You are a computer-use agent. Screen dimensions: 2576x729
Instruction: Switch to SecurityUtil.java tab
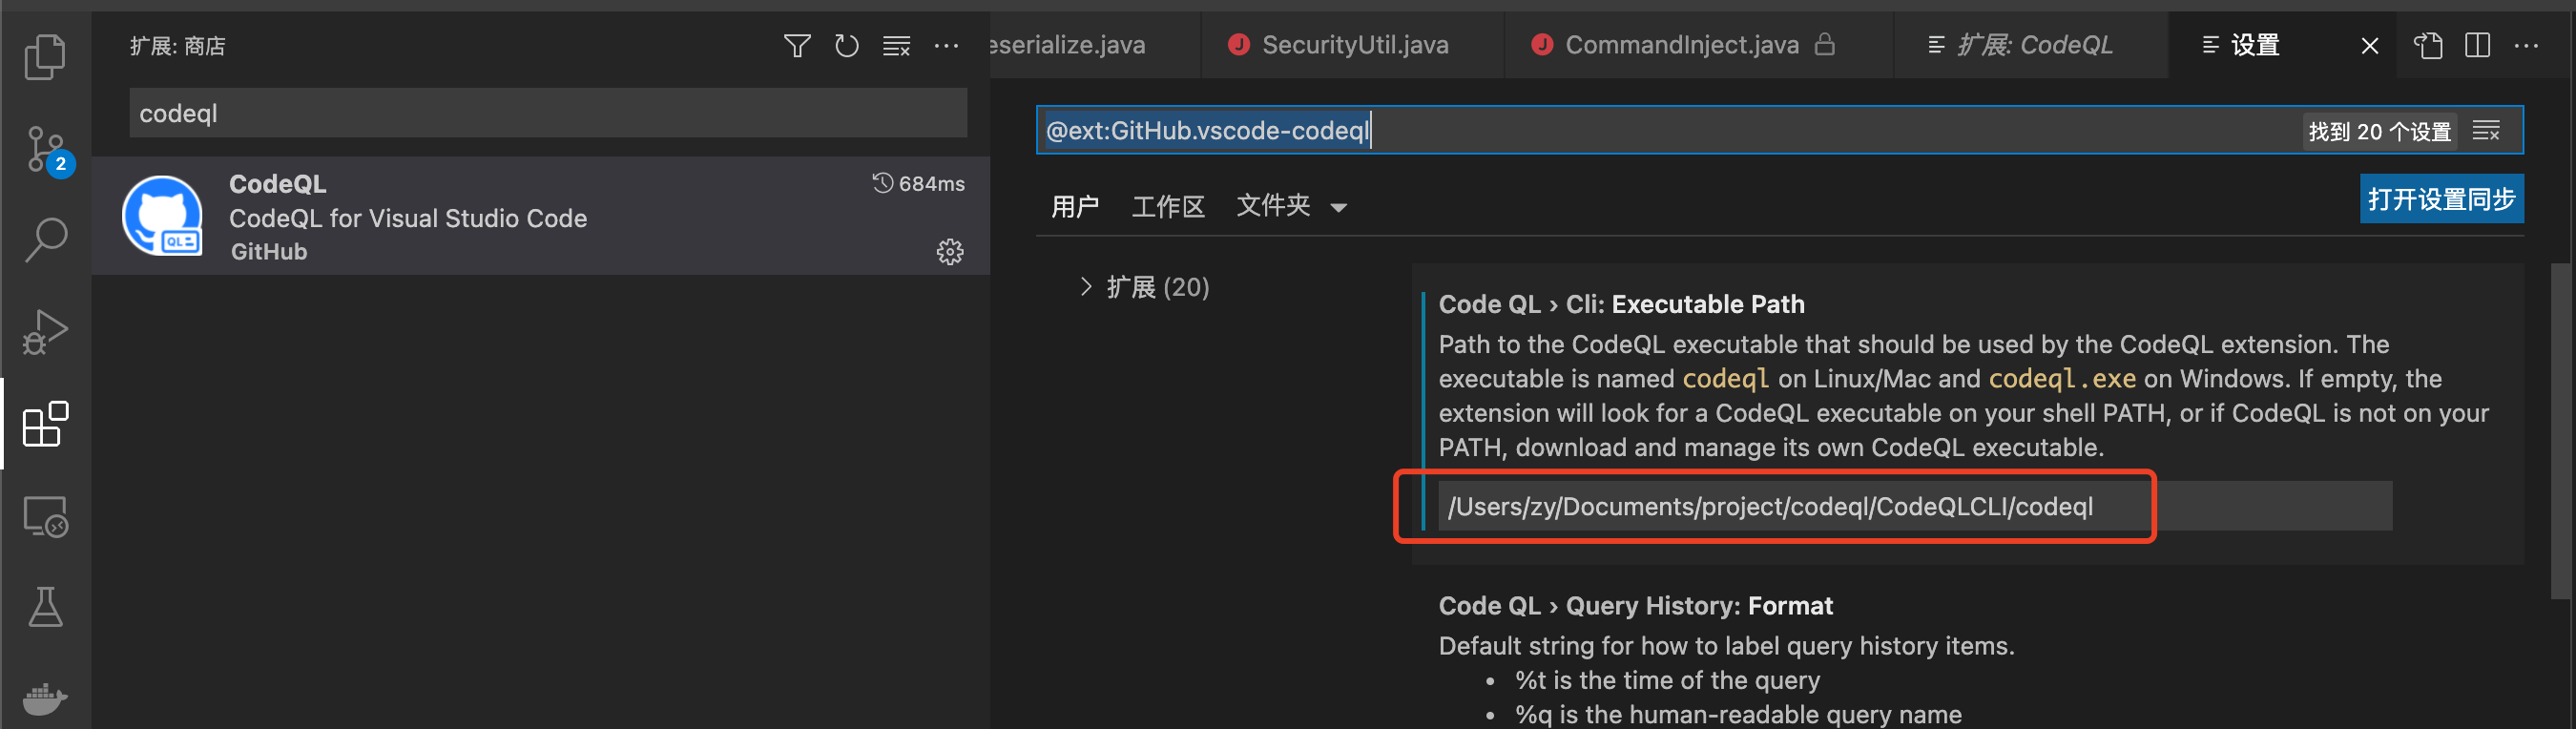1354,45
